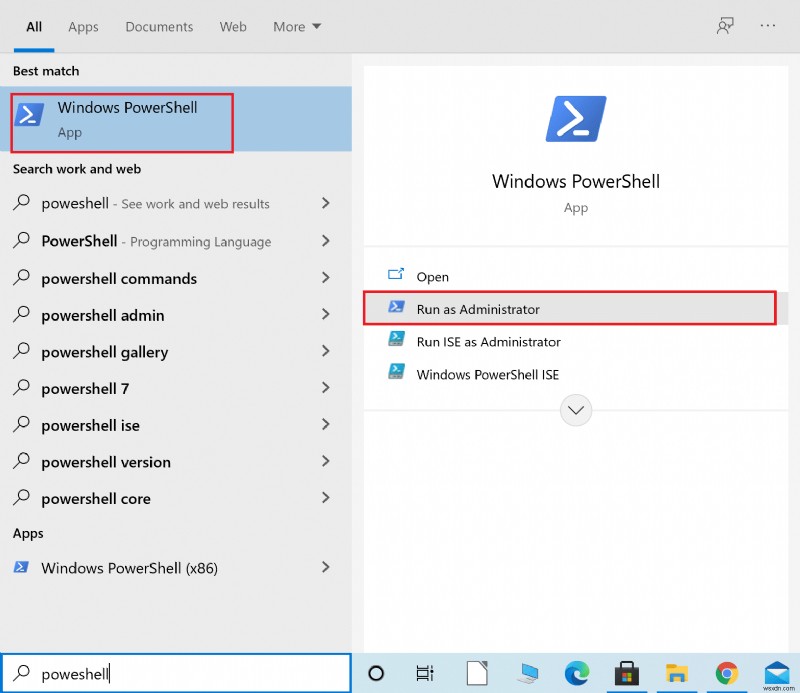
Task: Click search icon beside powershell commands
Action: tap(21, 277)
